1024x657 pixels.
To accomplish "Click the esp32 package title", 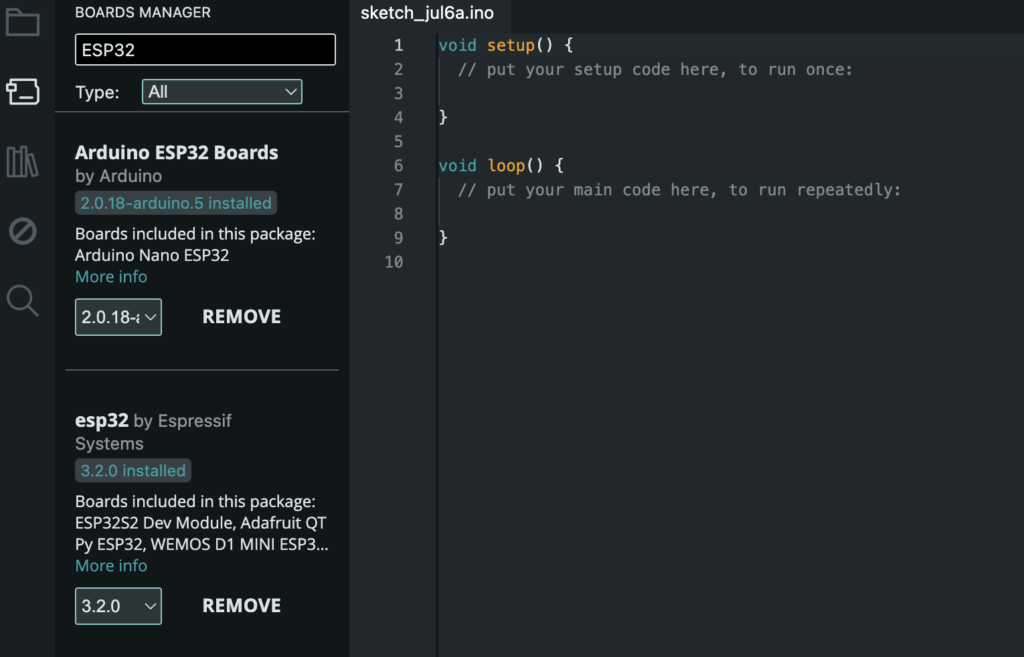I will (x=102, y=420).
